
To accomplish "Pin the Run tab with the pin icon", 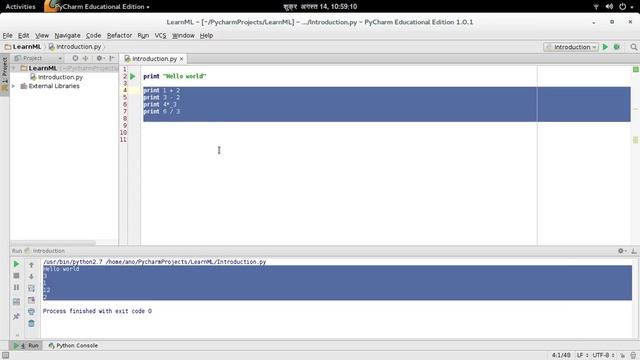I will click(16, 316).
